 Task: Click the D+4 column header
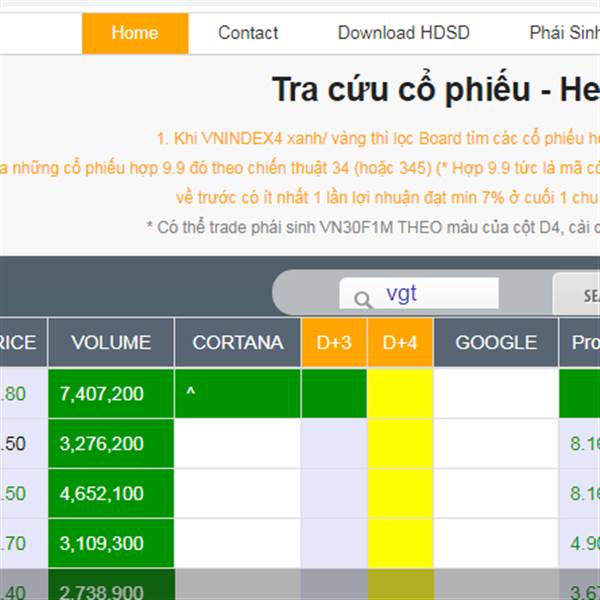tap(400, 342)
